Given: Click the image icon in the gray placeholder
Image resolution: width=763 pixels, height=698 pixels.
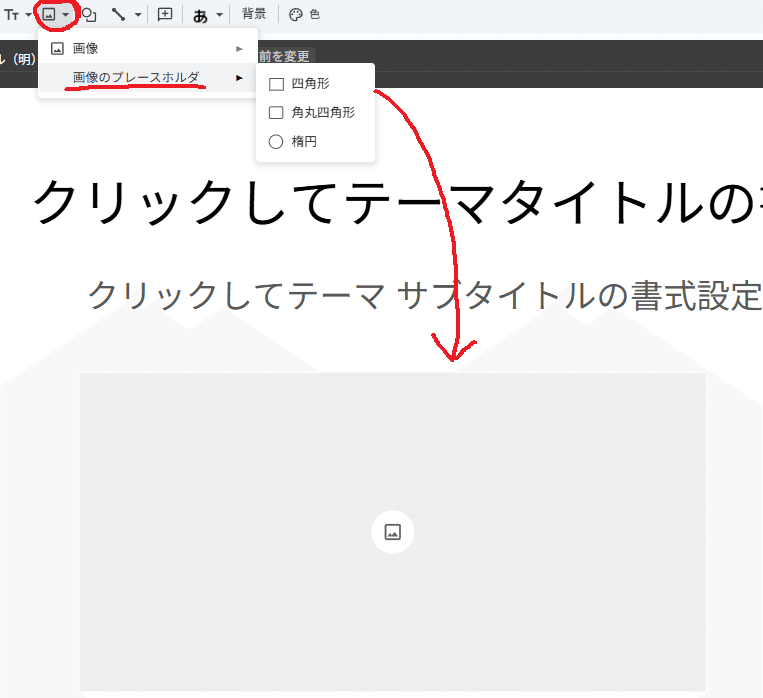Looking at the screenshot, I should (393, 532).
